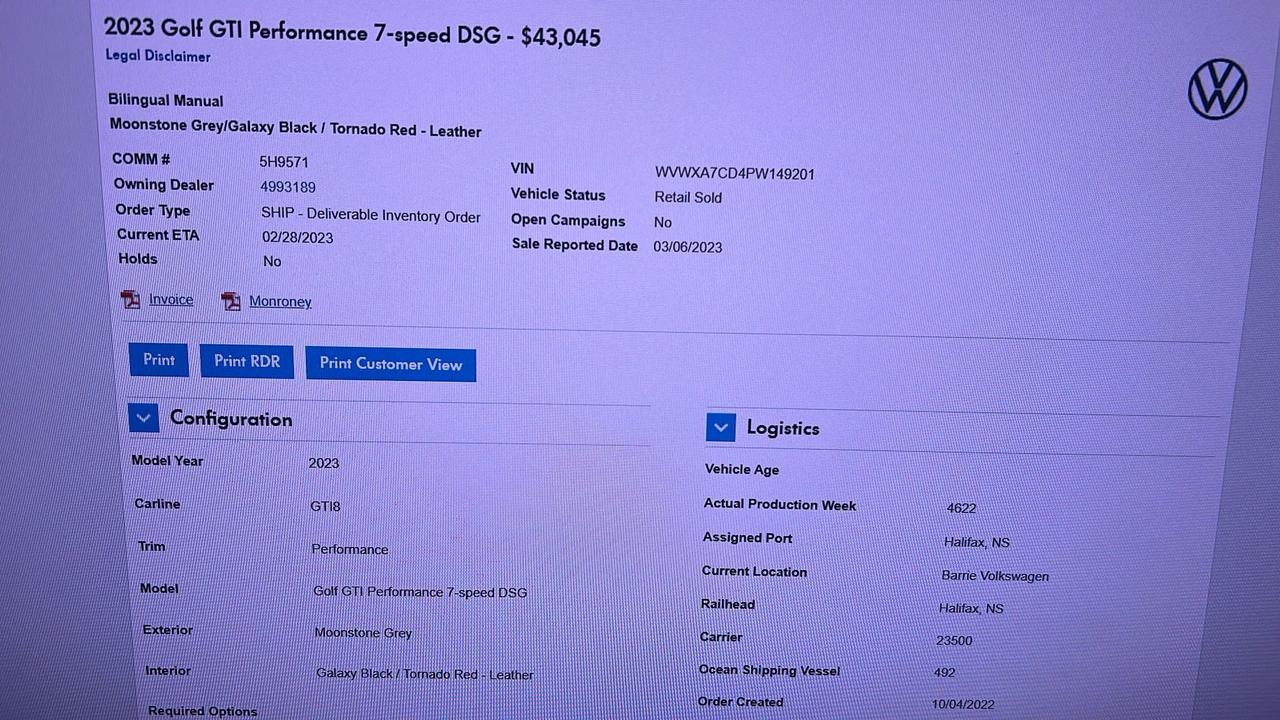Viewport: 1280px width, 720px height.
Task: Select the Current Location value Barrie Volkswagen
Action: coord(995,576)
